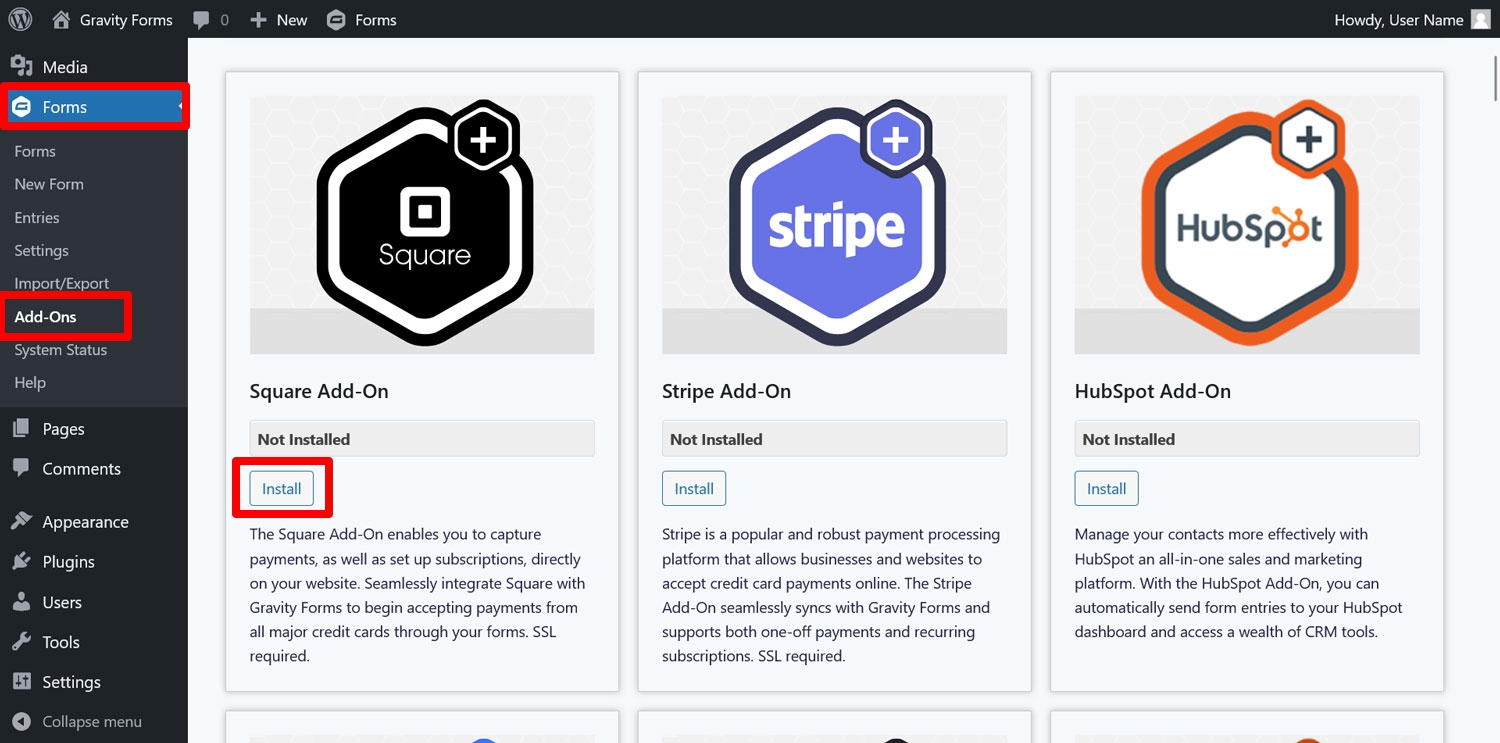Install the Stripe Add-On
This screenshot has height=743, width=1500.
coord(694,489)
